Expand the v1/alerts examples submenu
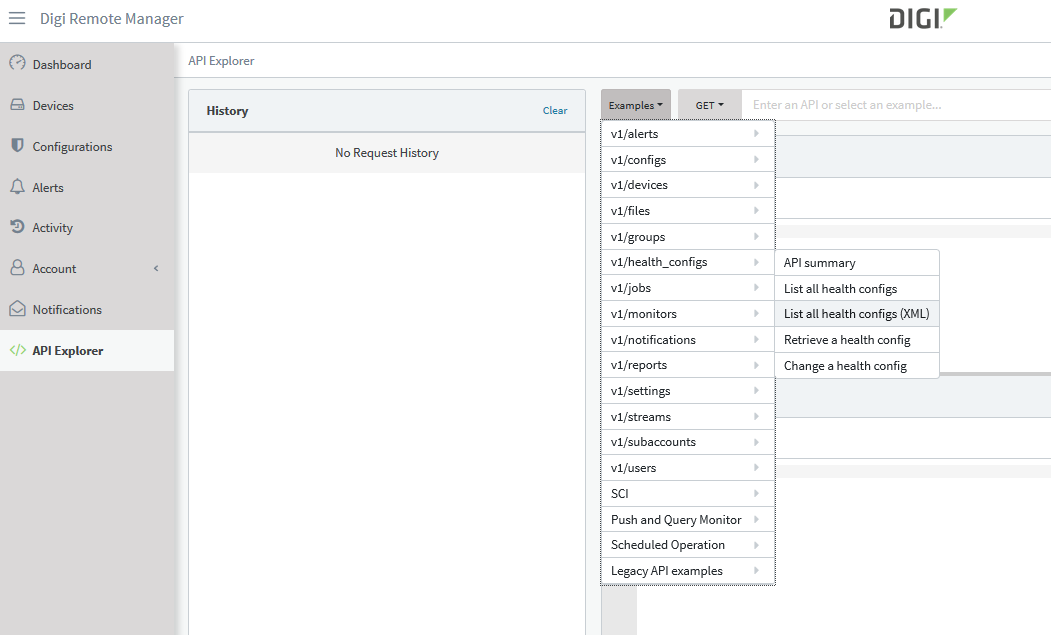This screenshot has width=1051, height=635. [688, 133]
